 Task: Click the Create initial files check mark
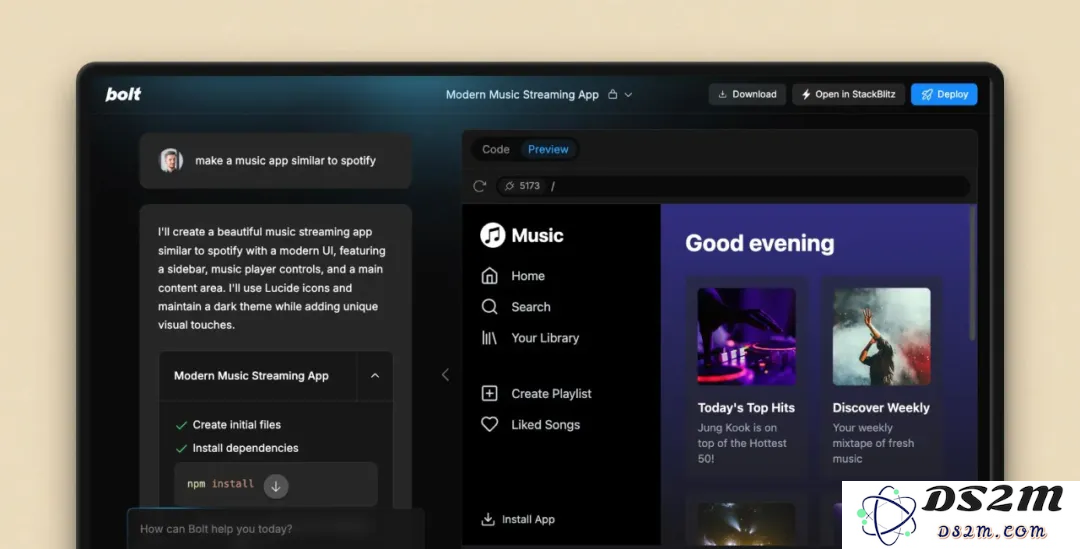point(181,425)
